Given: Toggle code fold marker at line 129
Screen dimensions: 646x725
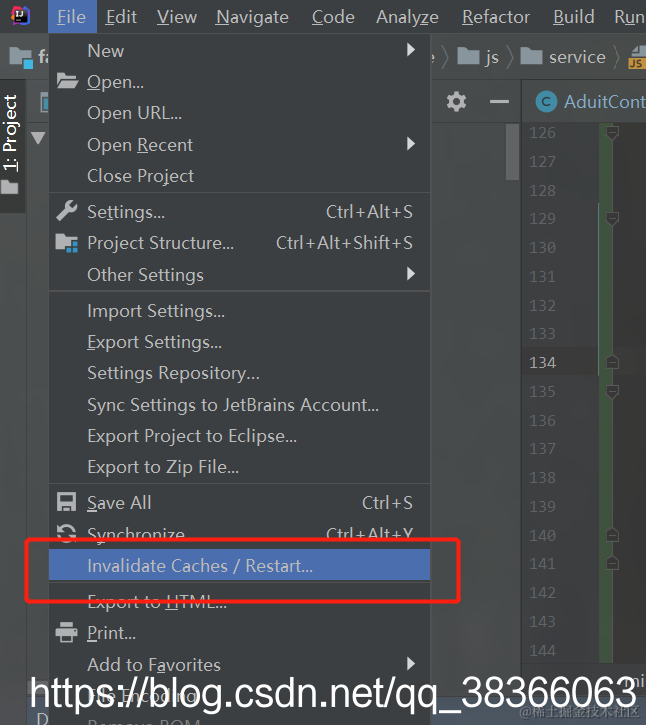Looking at the screenshot, I should pos(612,218).
